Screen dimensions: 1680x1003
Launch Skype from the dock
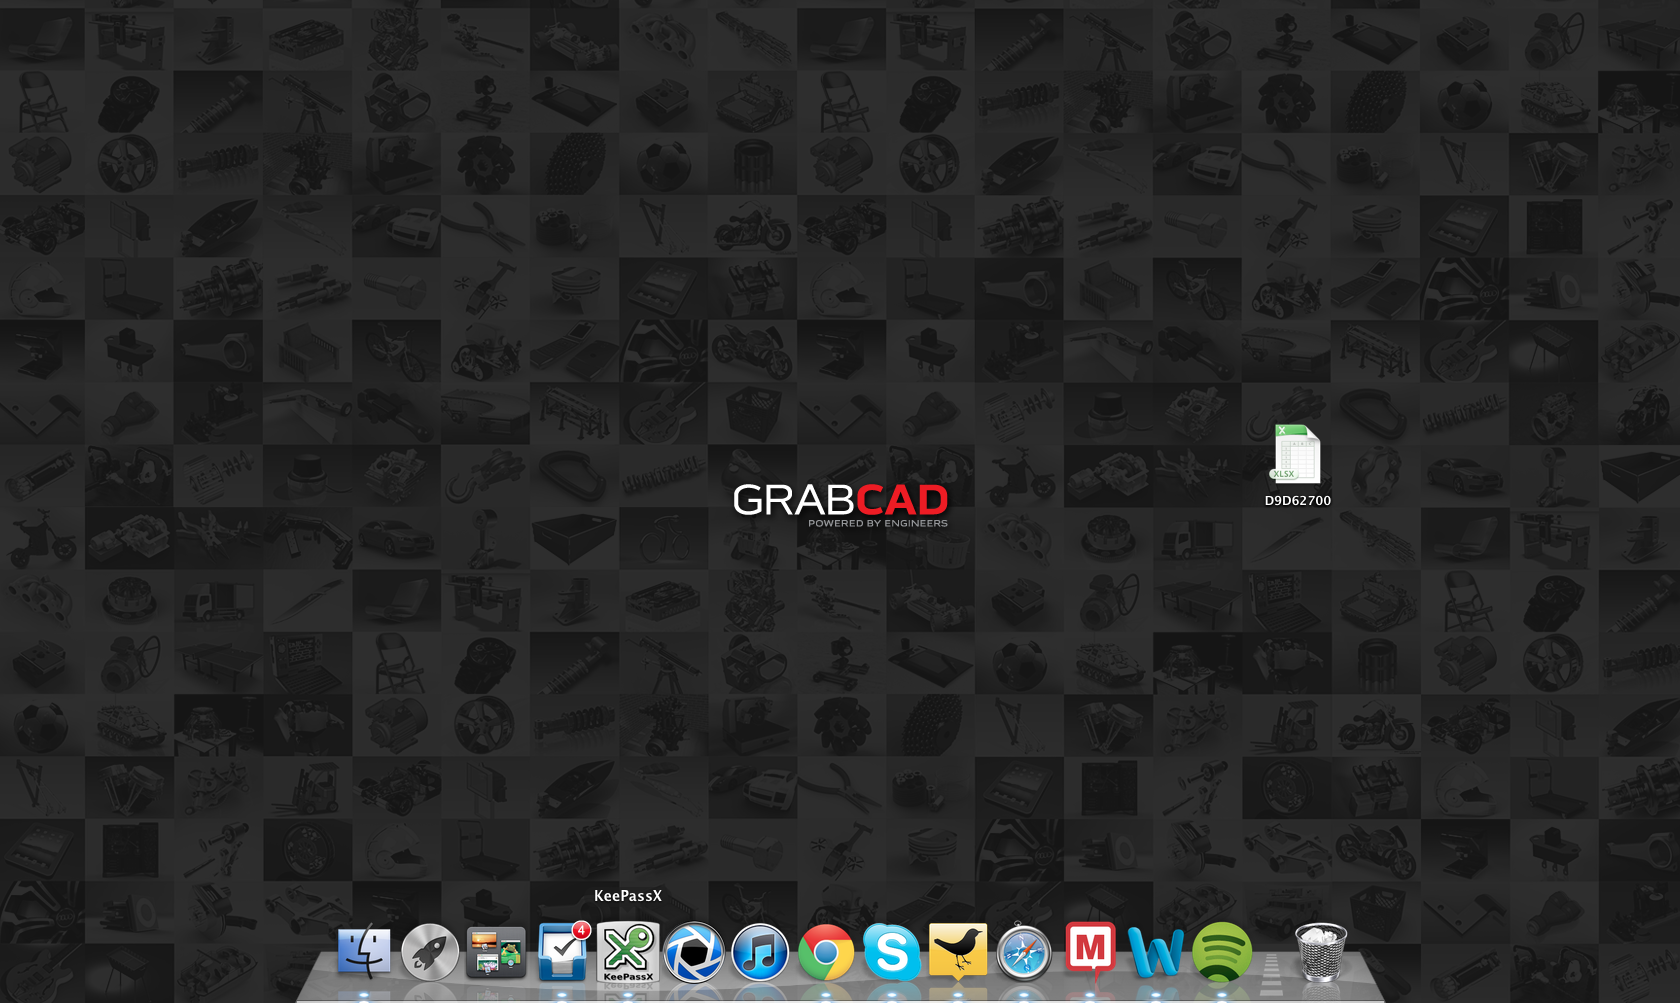coord(892,952)
